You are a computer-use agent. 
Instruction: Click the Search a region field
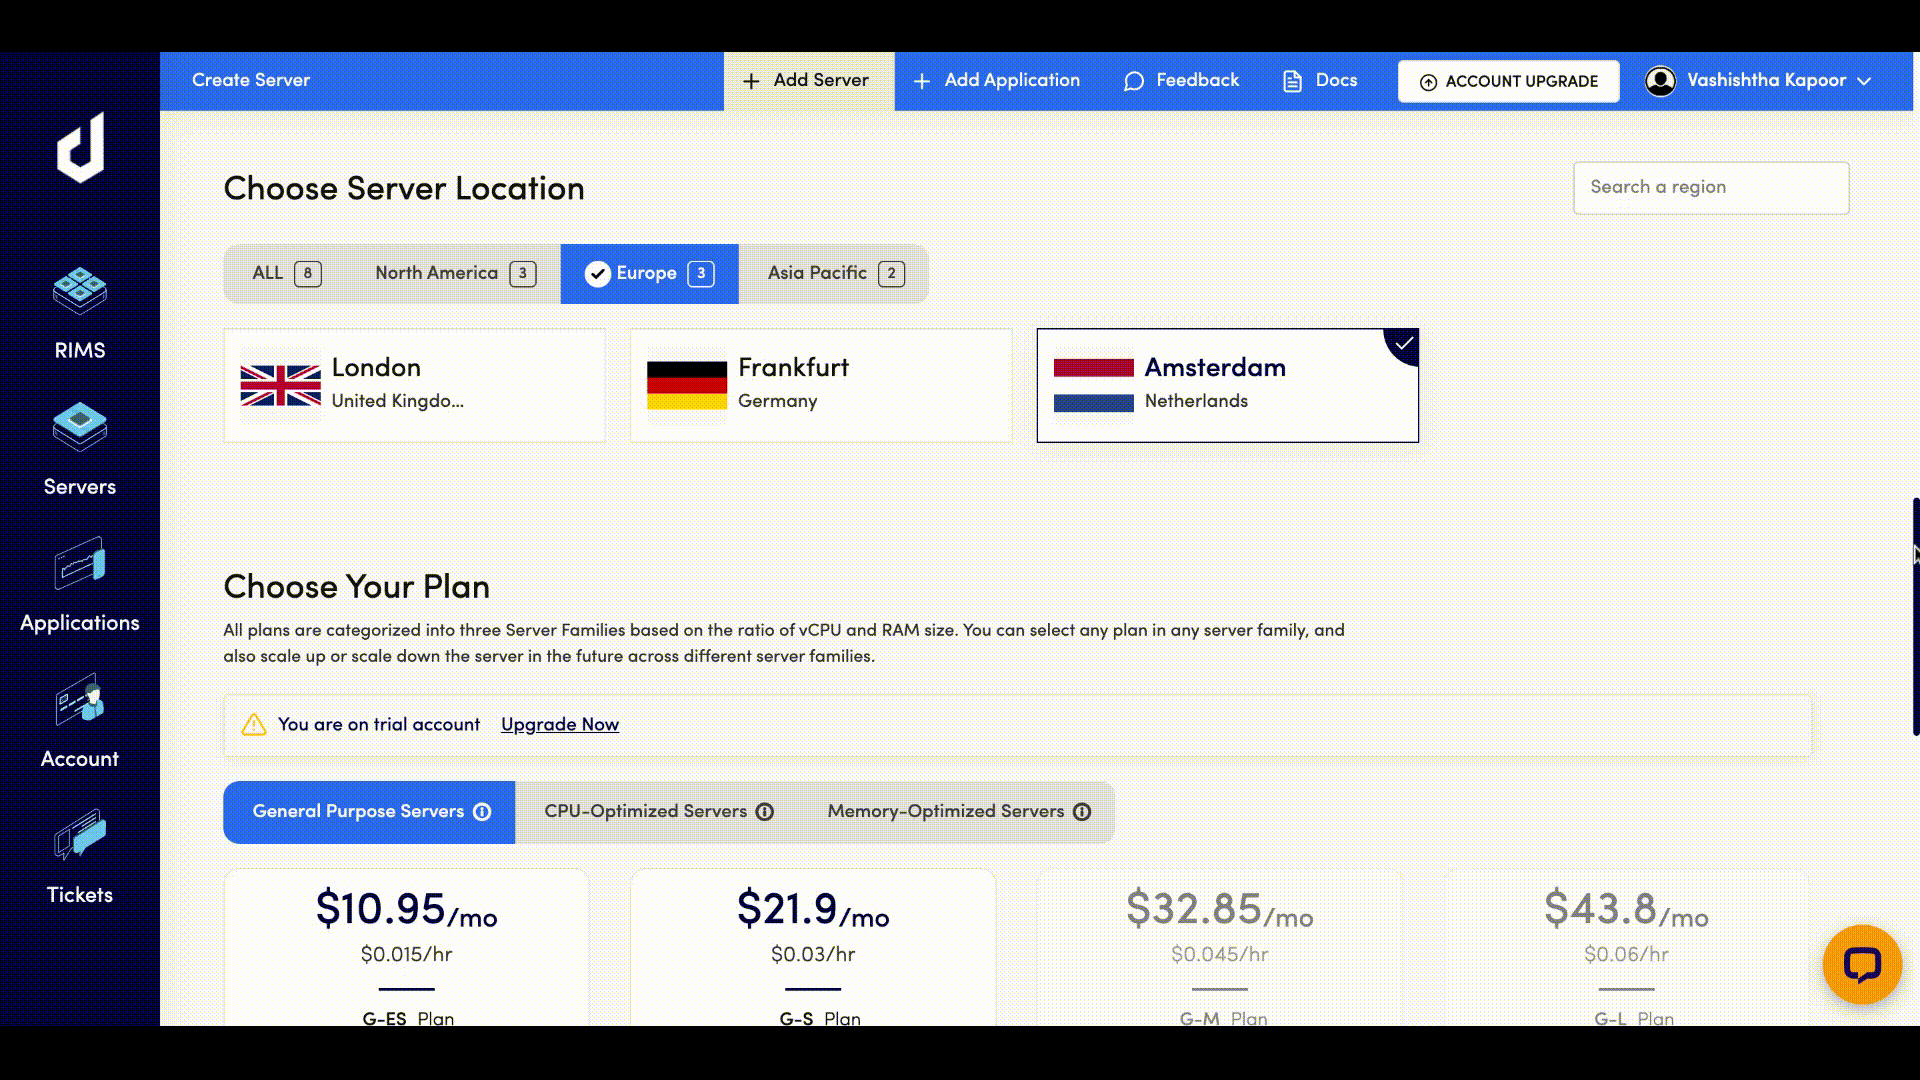tap(1711, 188)
